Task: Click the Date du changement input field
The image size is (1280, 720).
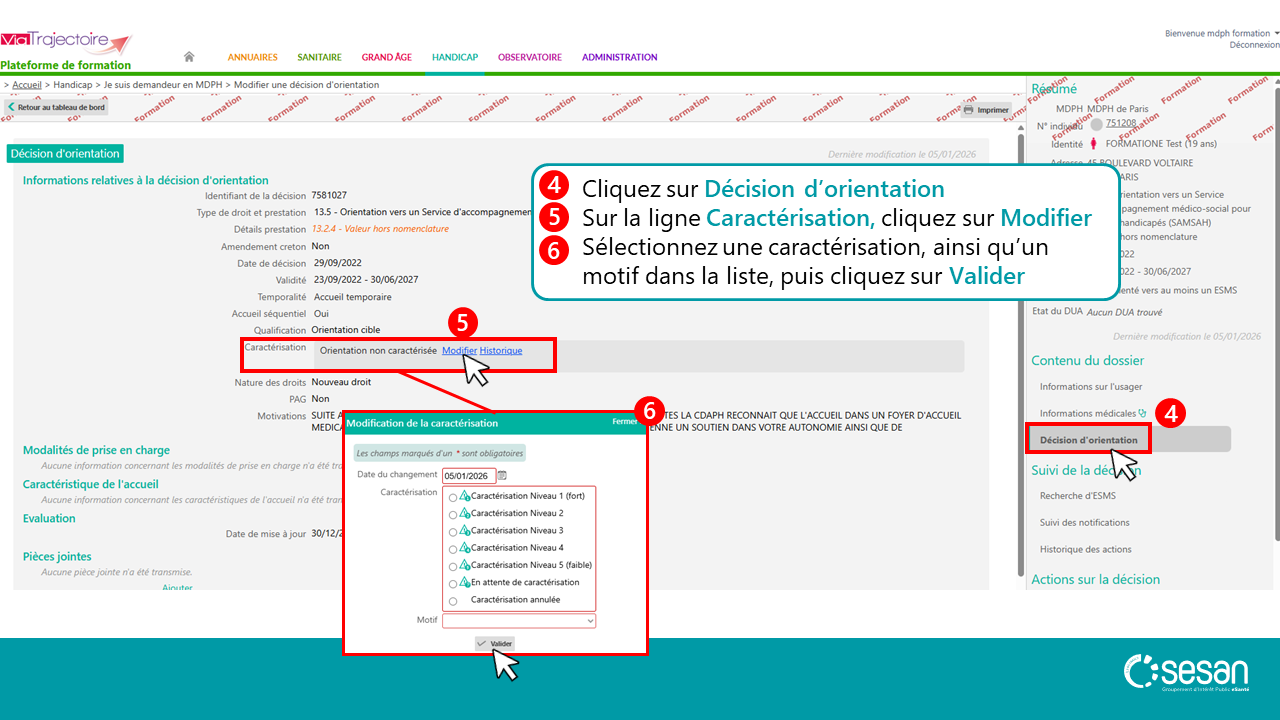Action: pos(468,476)
